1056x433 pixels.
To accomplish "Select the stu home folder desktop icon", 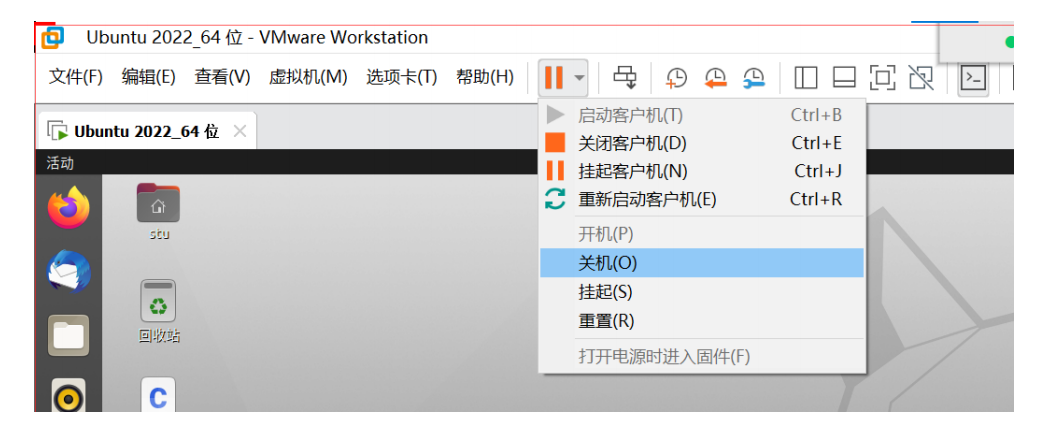I will tap(159, 211).
